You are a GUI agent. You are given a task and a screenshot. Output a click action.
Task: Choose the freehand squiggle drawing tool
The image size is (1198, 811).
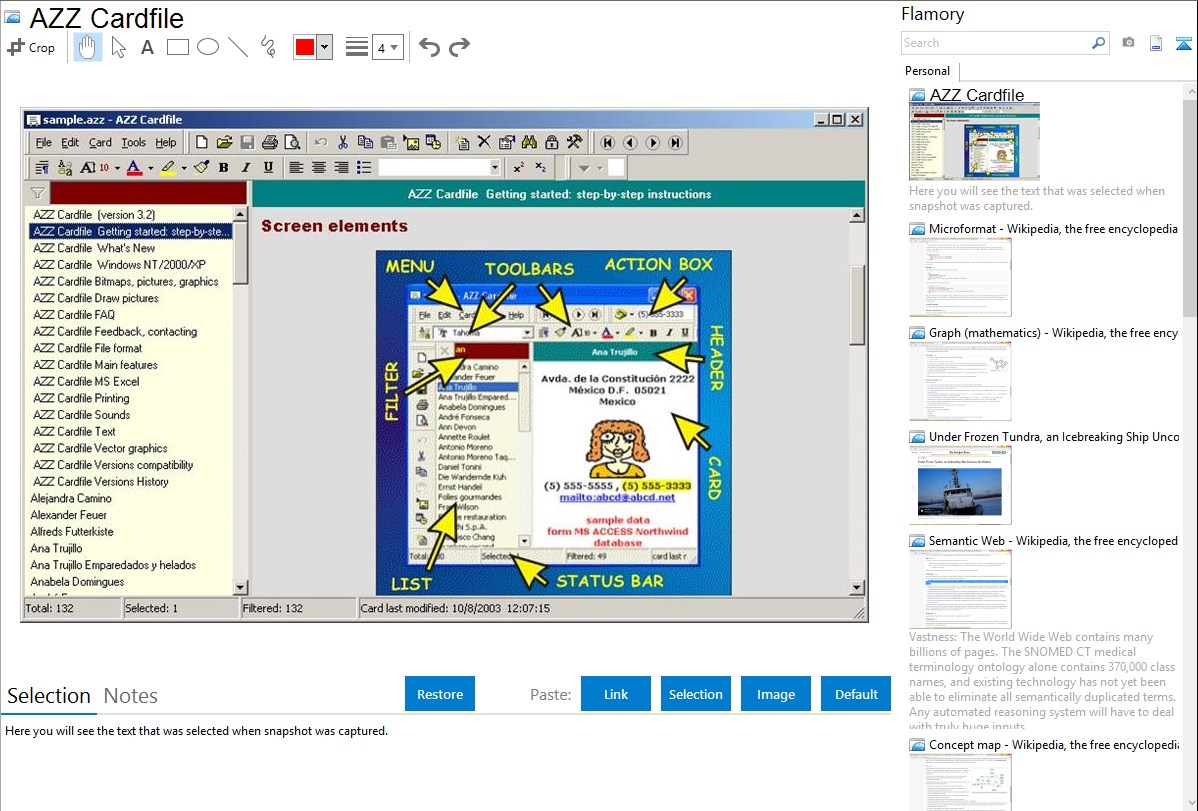click(268, 47)
